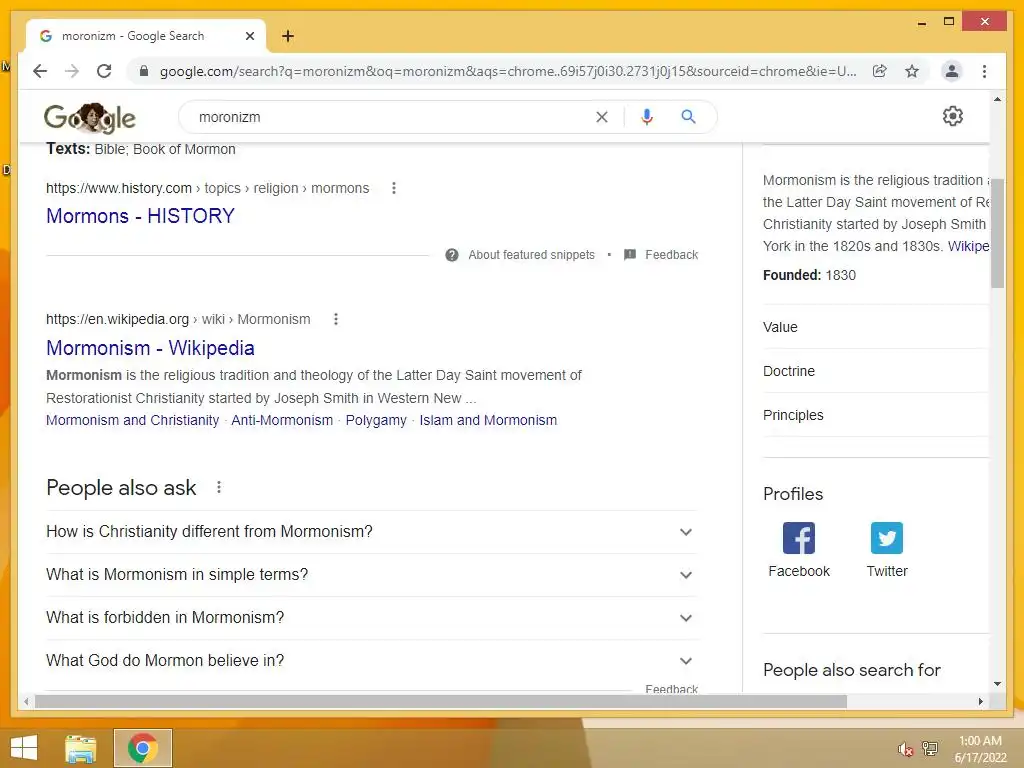Bookmark this page with the star
The image size is (1024, 768).
[x=912, y=71]
